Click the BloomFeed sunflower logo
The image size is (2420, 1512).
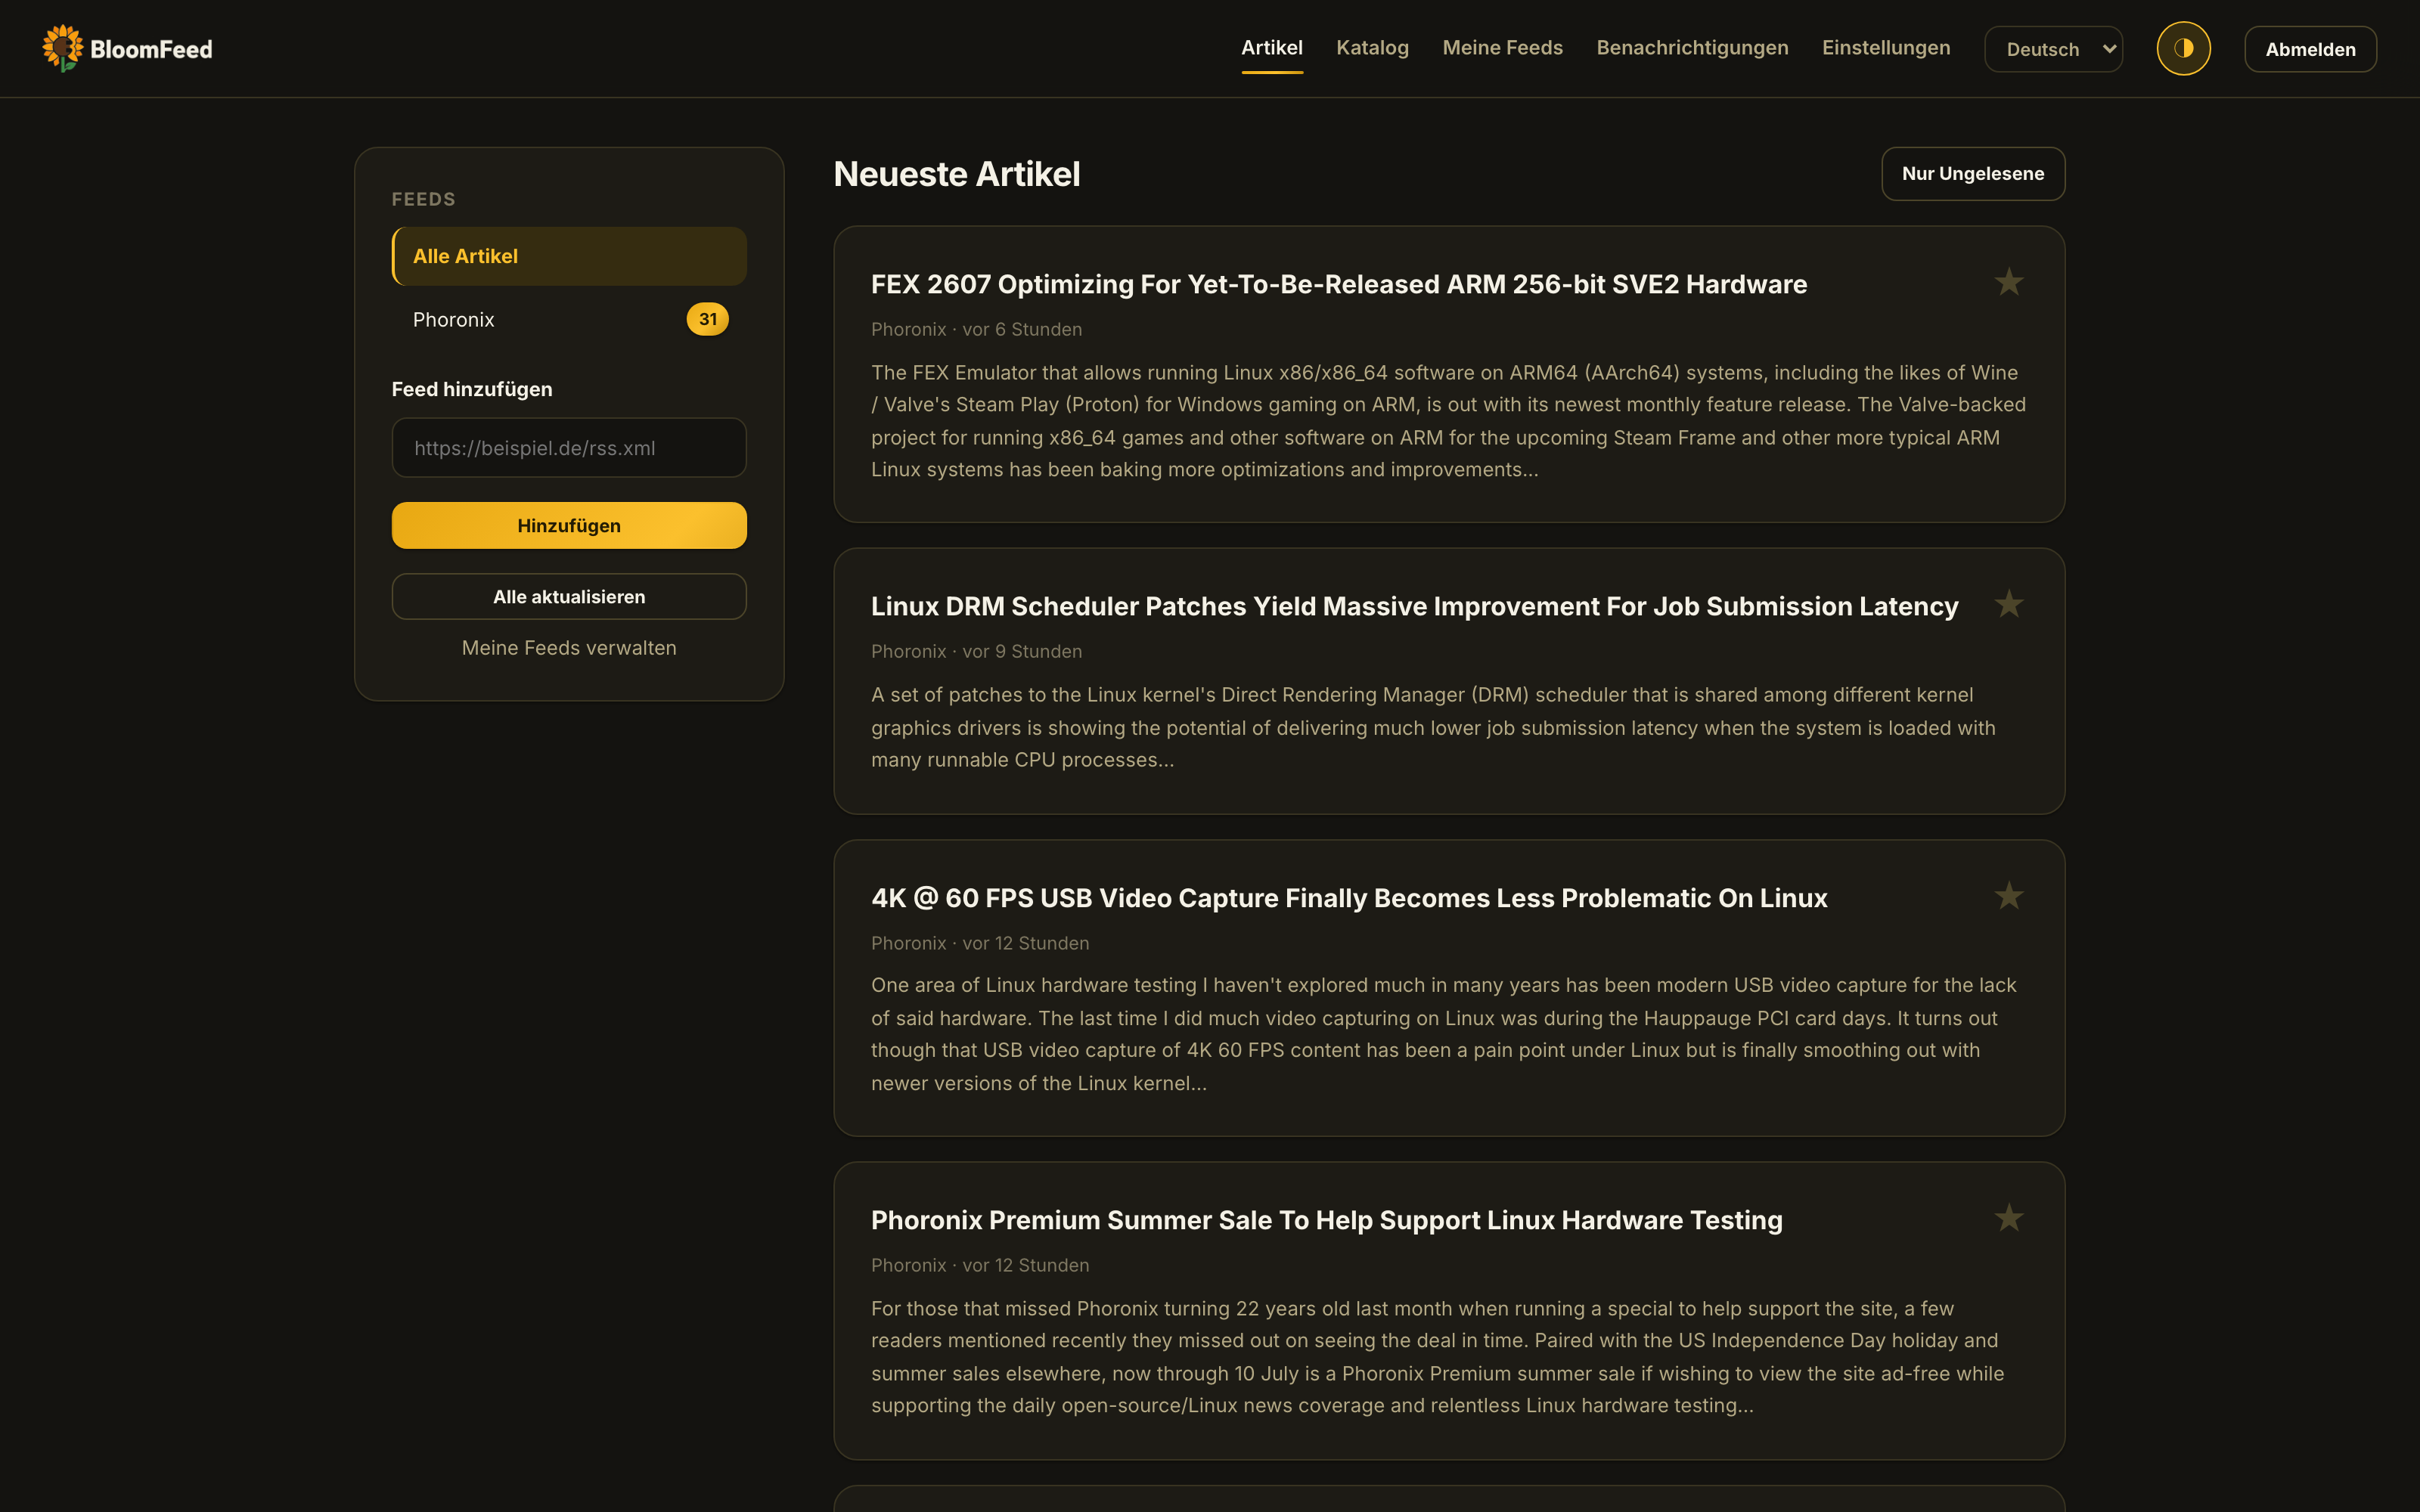click(x=62, y=48)
